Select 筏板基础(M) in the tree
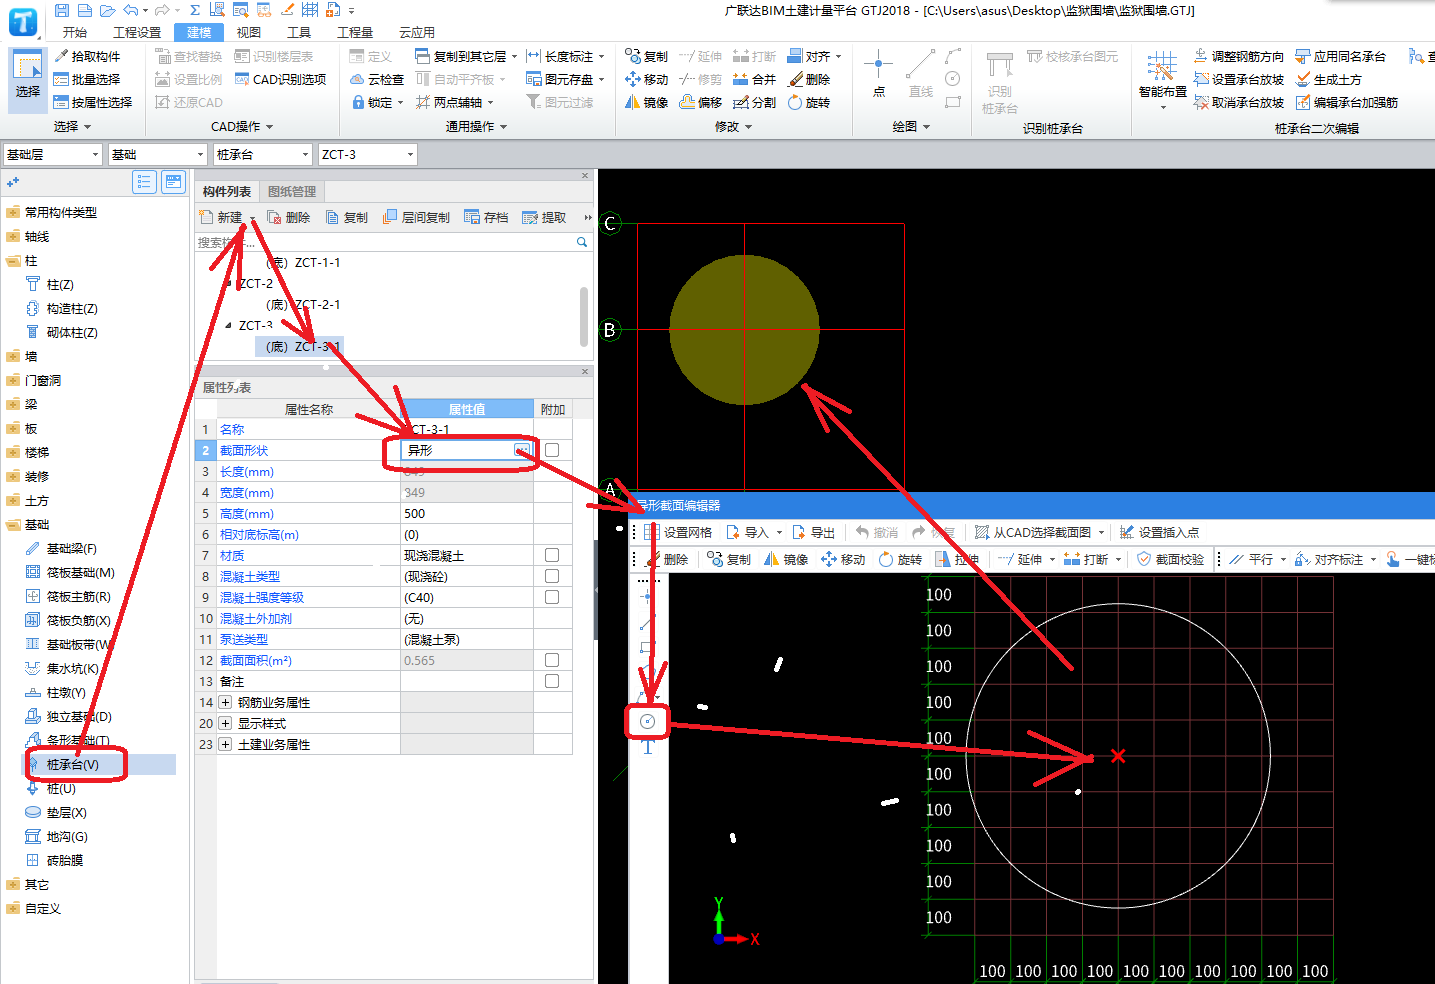This screenshot has height=984, width=1435. pyautogui.click(x=80, y=572)
